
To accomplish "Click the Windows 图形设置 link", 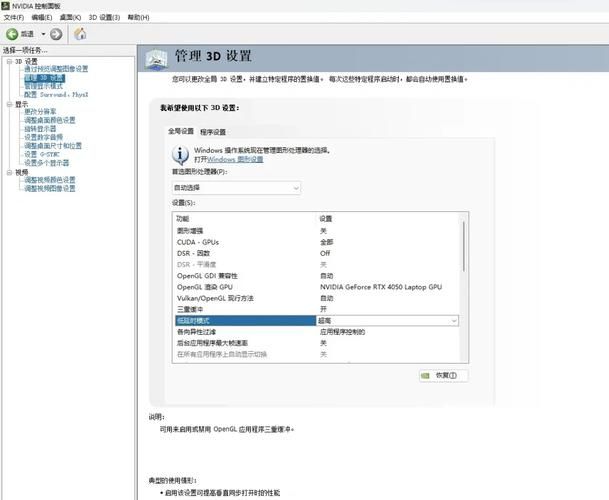I will pos(235,159).
